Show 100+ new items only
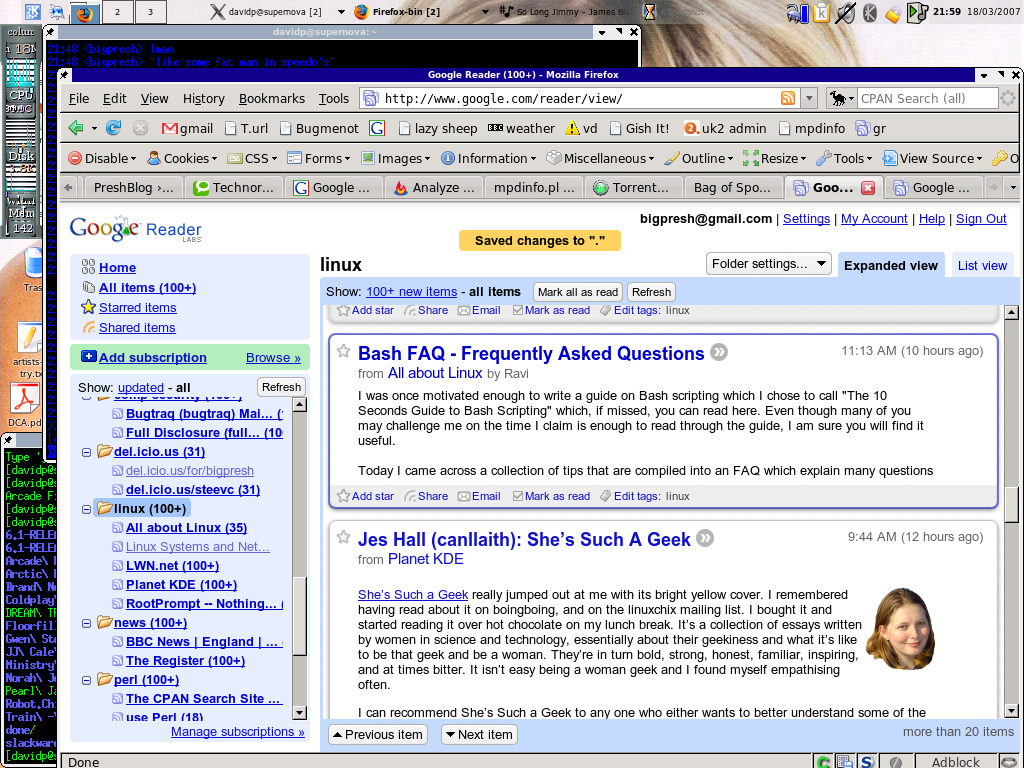Image resolution: width=1024 pixels, height=768 pixels. [x=411, y=292]
